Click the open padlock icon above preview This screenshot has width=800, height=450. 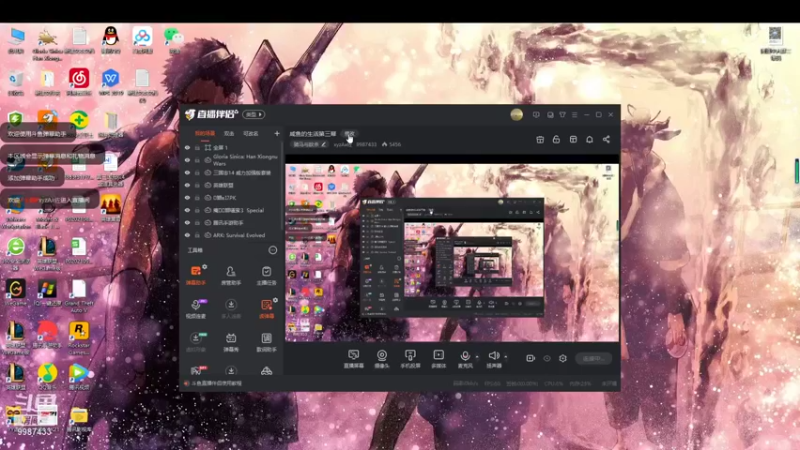click(x=556, y=139)
